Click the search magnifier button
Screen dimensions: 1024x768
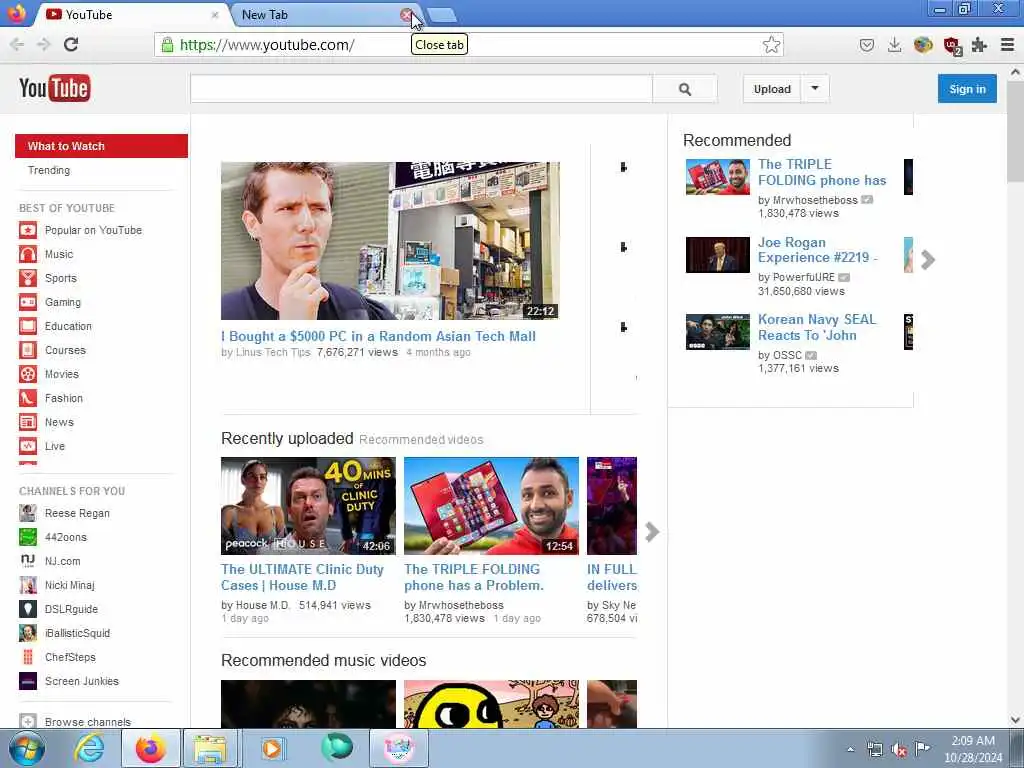click(684, 89)
